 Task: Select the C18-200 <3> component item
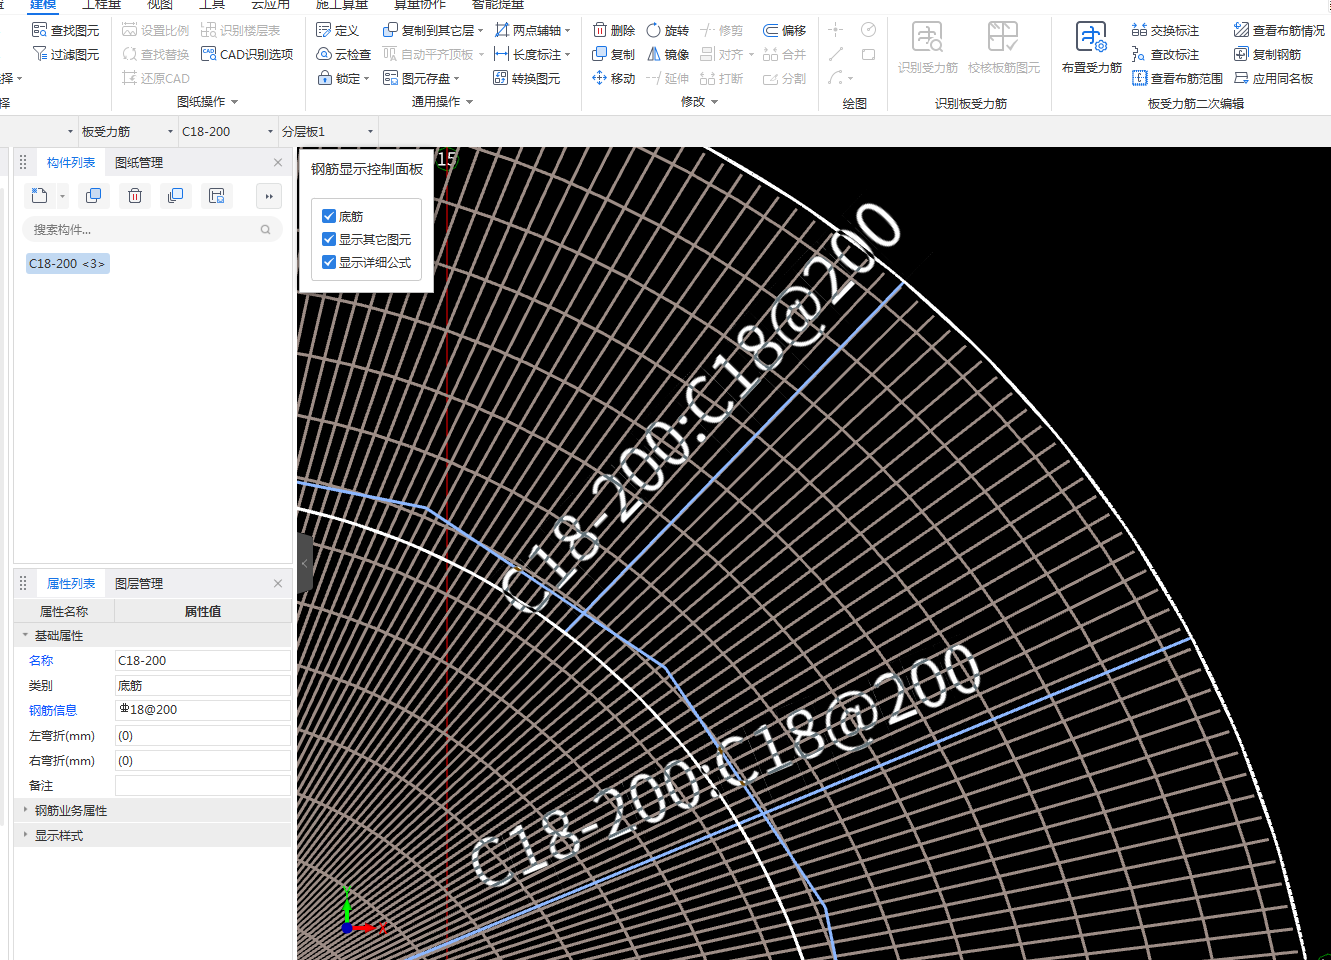tap(67, 263)
